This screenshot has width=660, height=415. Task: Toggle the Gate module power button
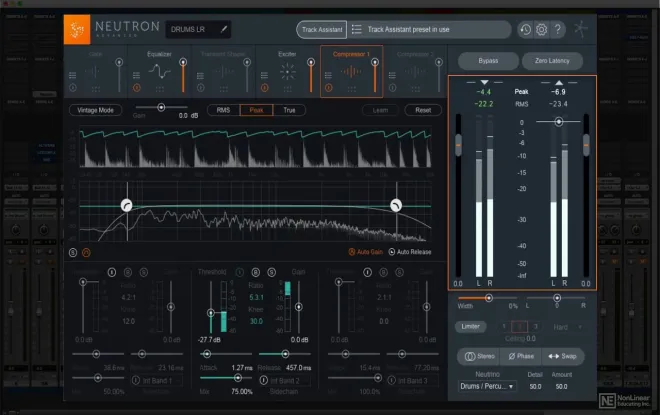[72, 88]
